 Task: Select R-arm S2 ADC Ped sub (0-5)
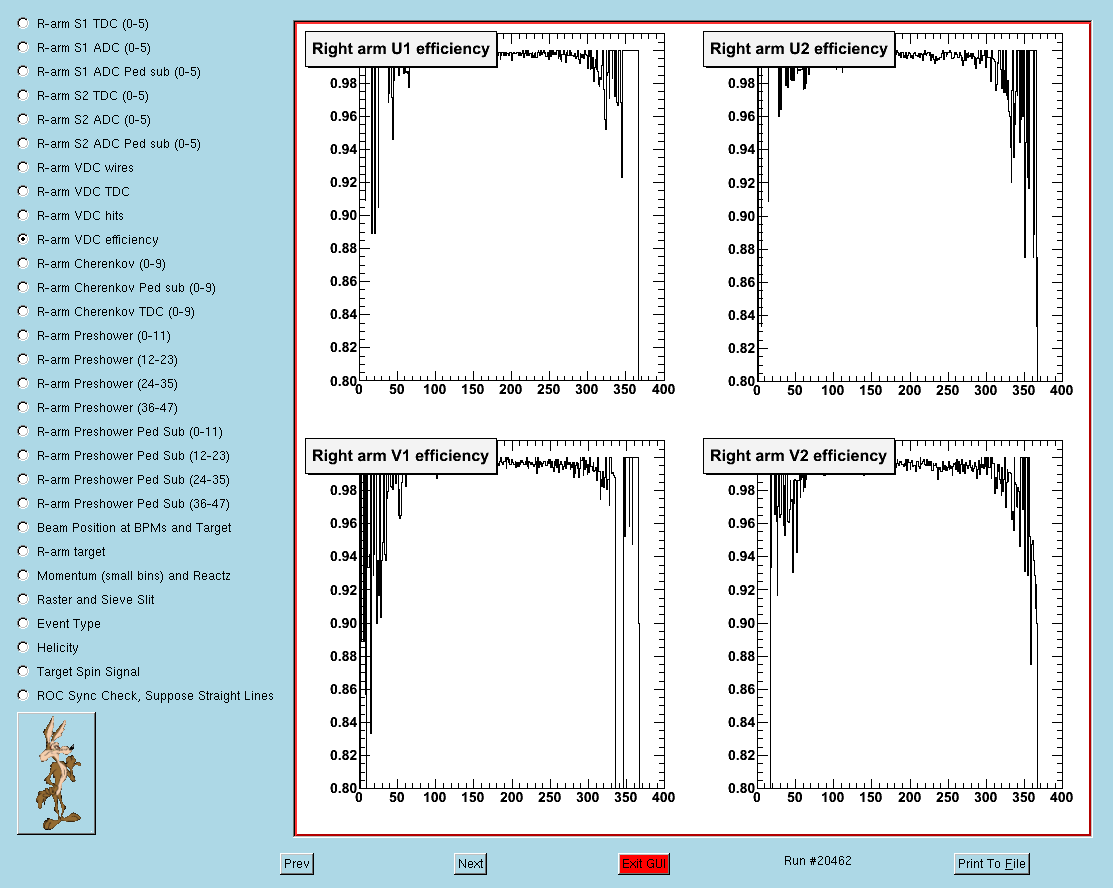point(23,143)
